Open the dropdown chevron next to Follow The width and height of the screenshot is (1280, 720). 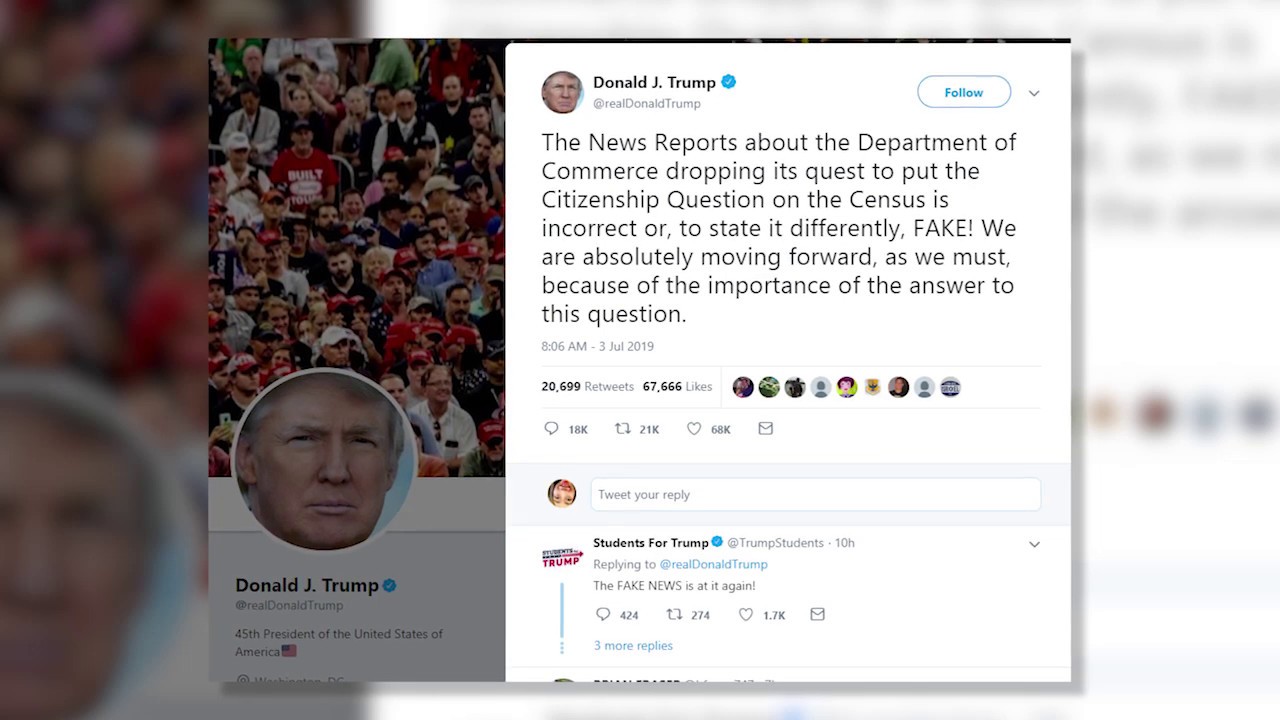(x=1034, y=93)
